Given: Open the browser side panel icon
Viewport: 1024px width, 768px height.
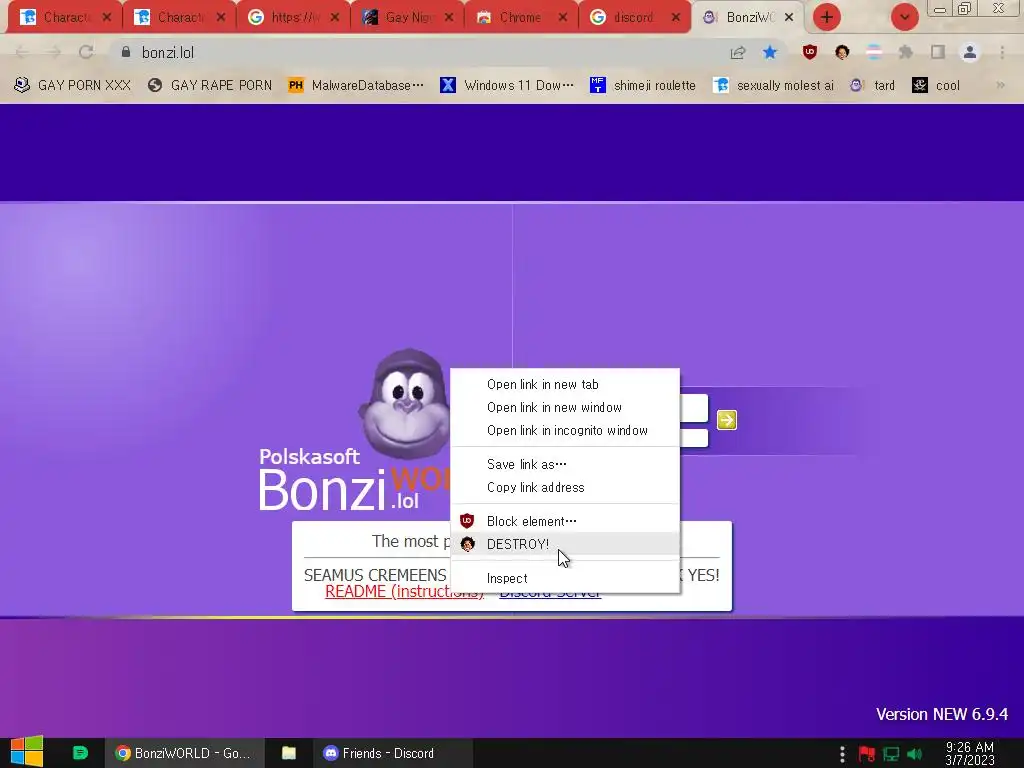Looking at the screenshot, I should tap(938, 52).
